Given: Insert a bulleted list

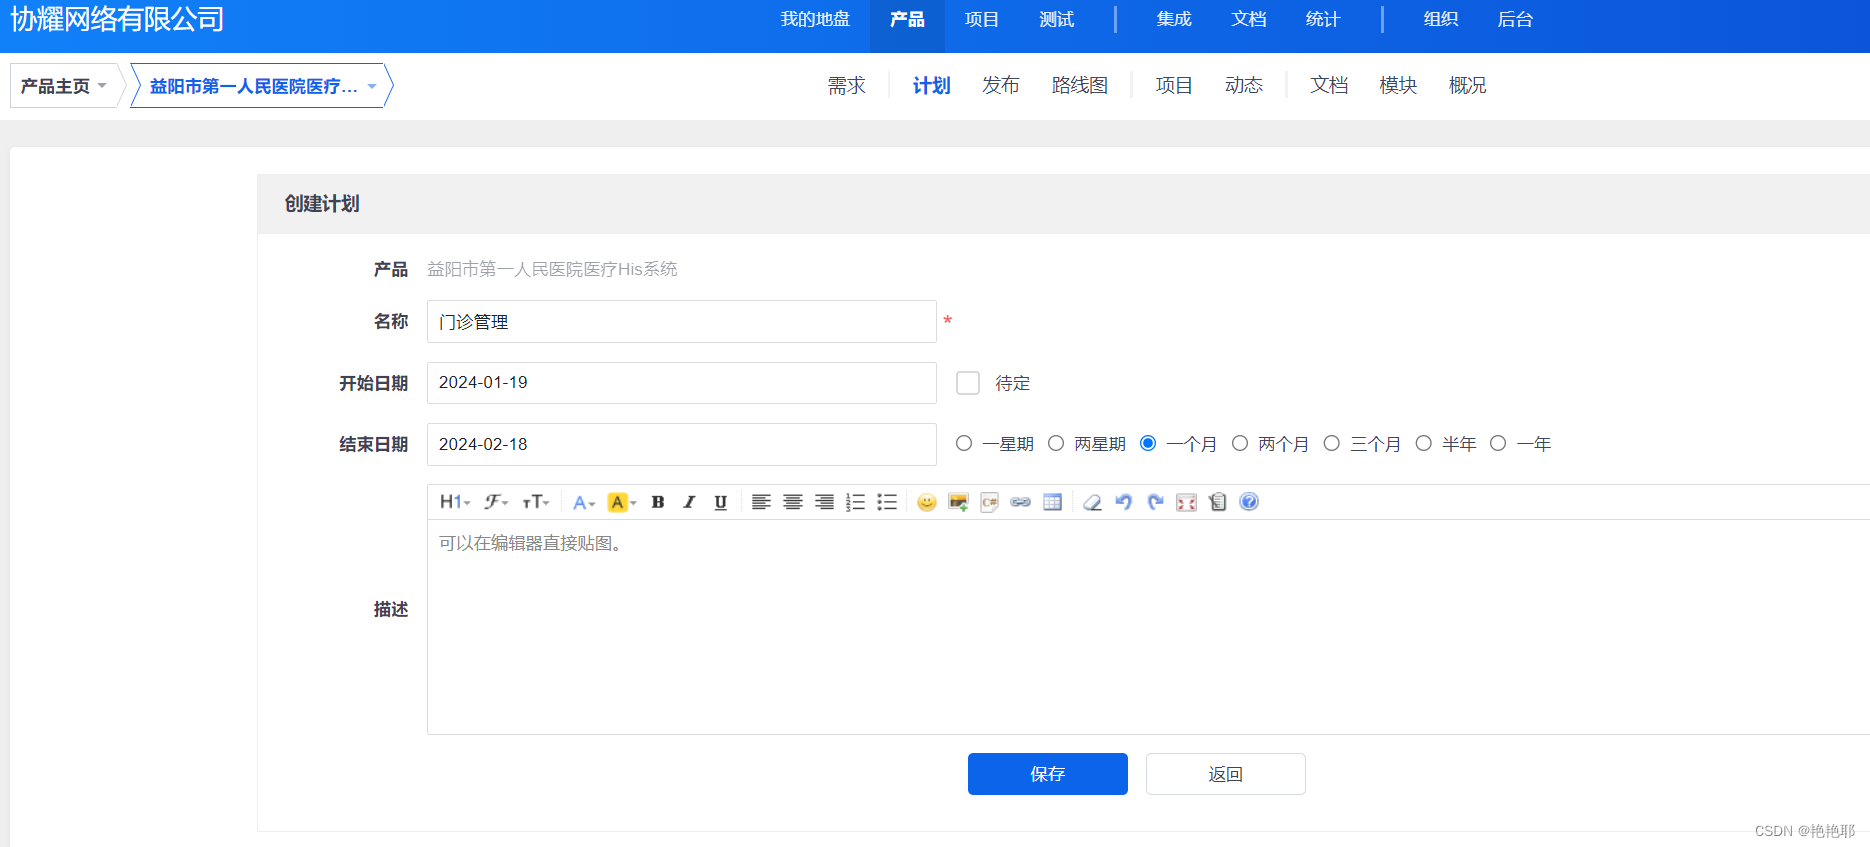Looking at the screenshot, I should 887,502.
